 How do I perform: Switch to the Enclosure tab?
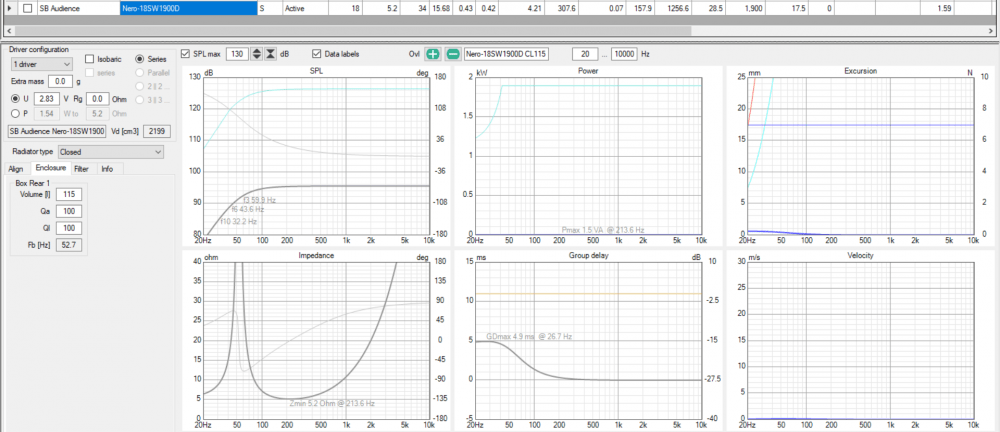(51, 168)
